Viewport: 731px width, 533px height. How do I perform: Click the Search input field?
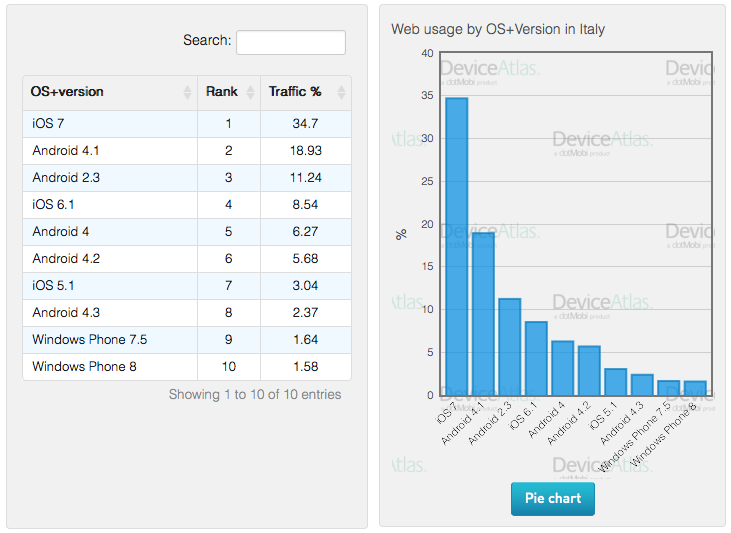[290, 42]
